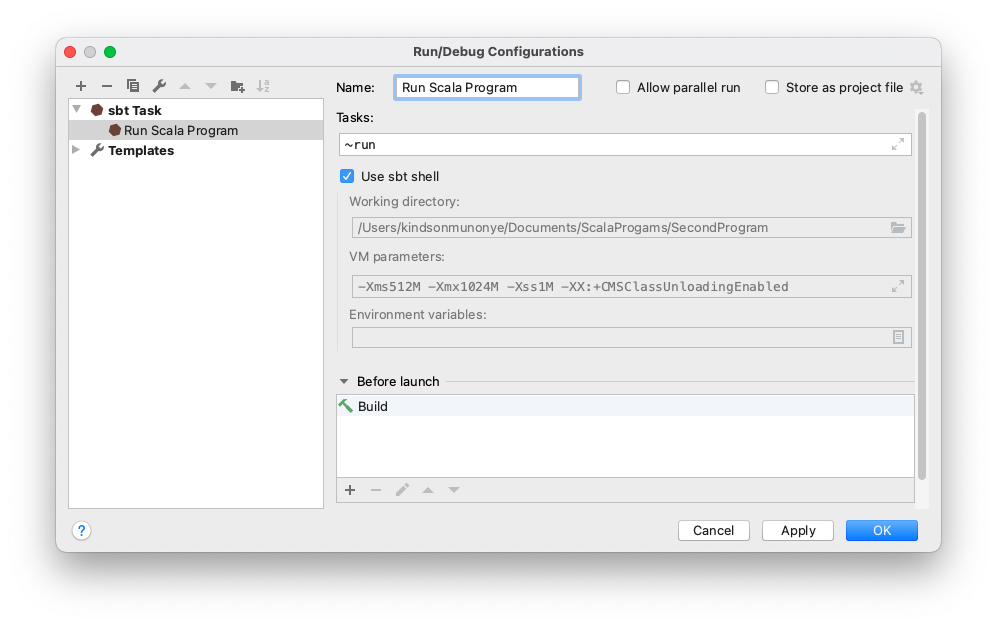Click the Cancel button
Viewport: 997px width, 626px height.
coord(713,531)
